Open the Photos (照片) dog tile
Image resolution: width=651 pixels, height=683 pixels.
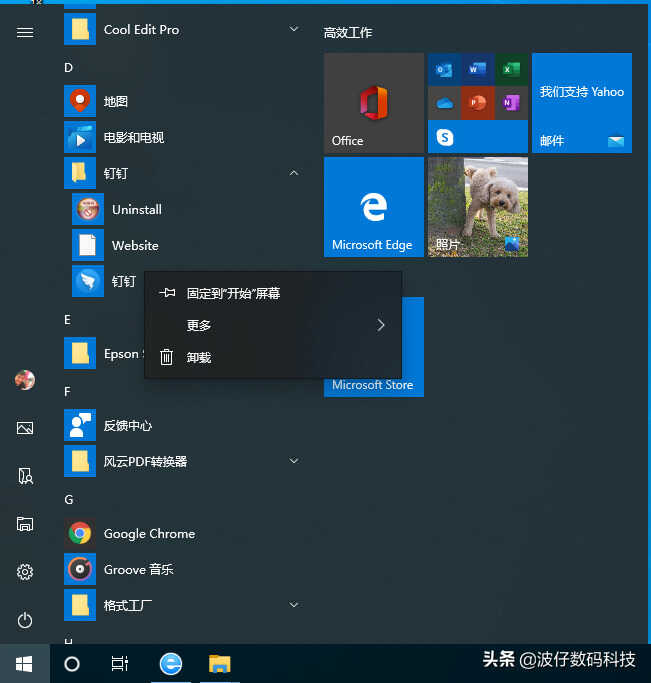pyautogui.click(x=478, y=207)
